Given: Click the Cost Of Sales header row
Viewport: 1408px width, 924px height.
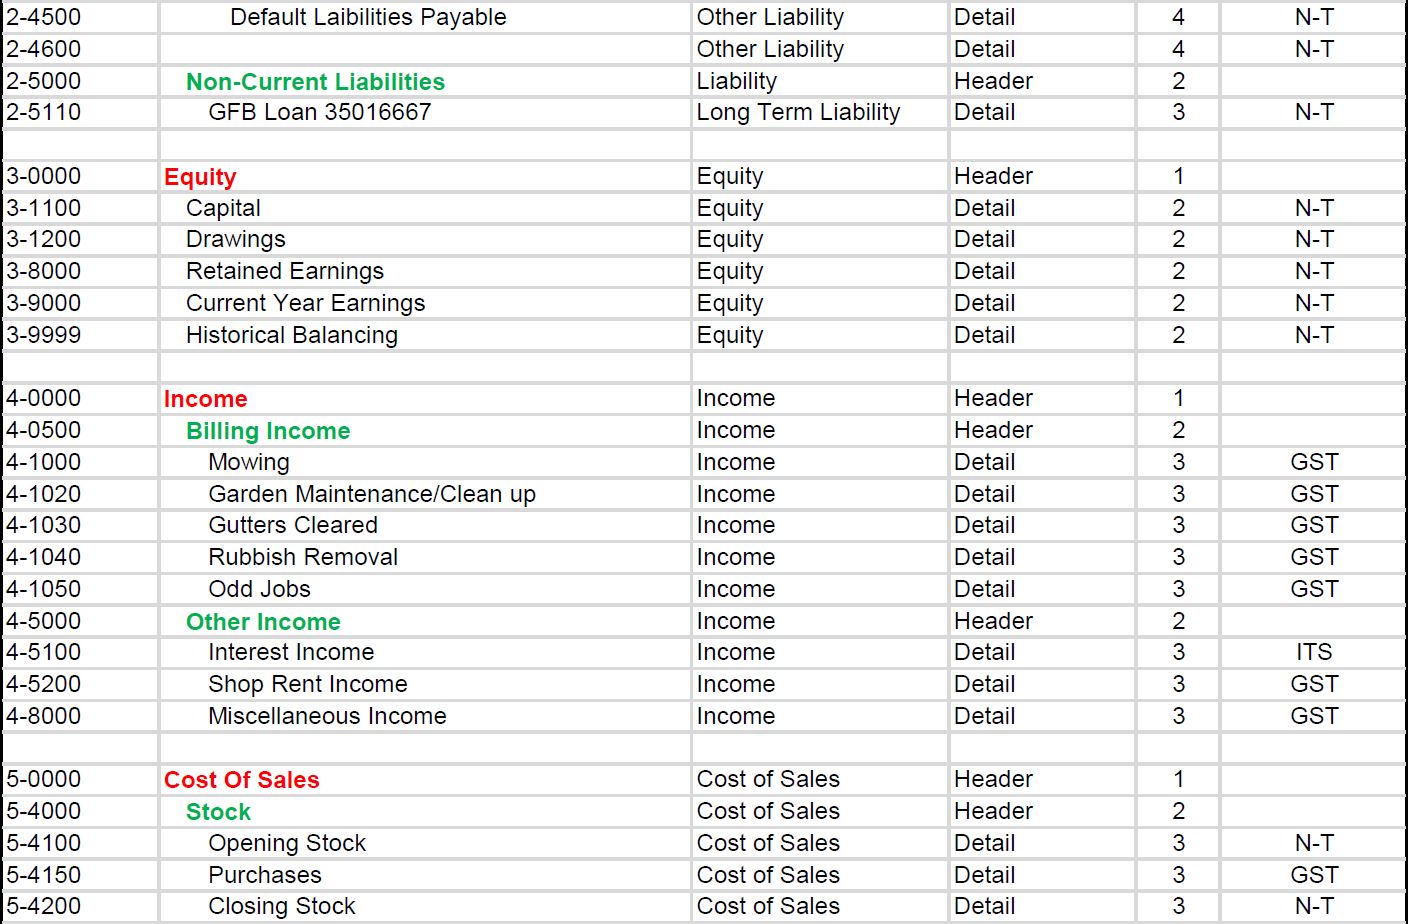Looking at the screenshot, I should [241, 779].
